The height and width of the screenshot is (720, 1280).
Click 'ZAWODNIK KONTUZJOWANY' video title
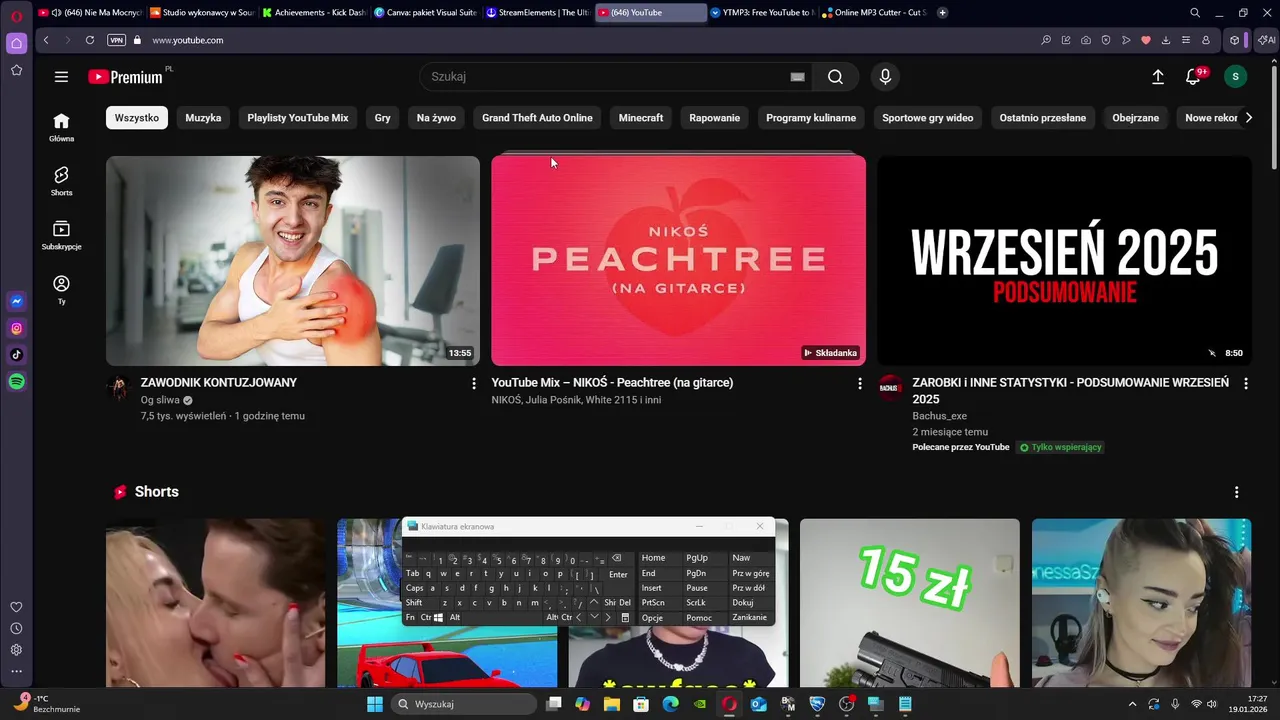219,382
